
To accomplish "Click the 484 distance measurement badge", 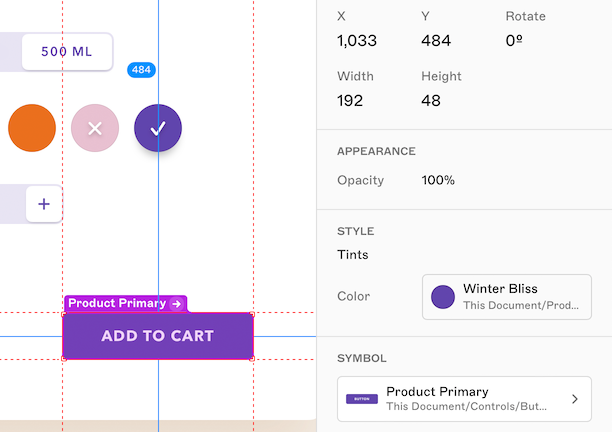I will pyautogui.click(x=142, y=70).
